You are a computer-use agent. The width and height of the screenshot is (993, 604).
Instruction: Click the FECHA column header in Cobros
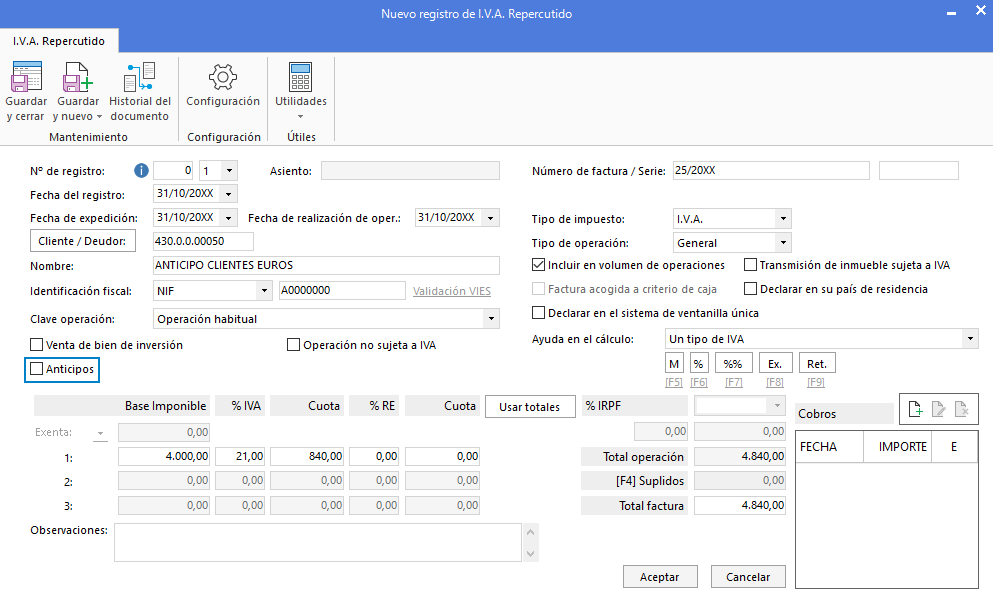(x=830, y=447)
